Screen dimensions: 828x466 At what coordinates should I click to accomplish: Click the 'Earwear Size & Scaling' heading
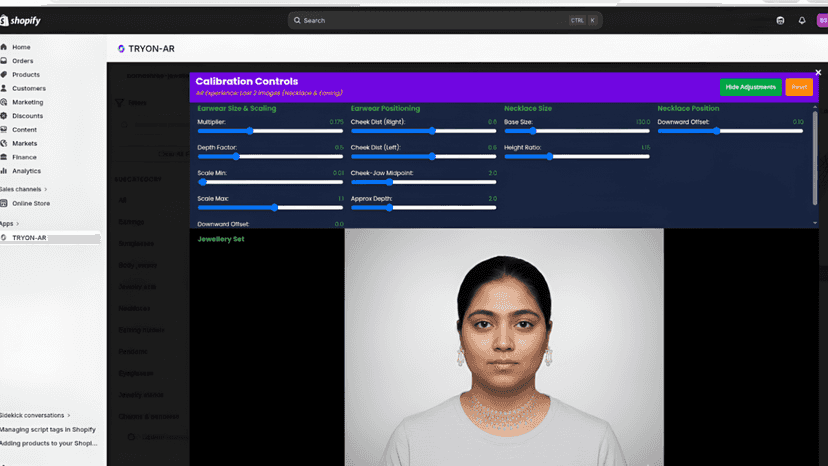[237, 108]
